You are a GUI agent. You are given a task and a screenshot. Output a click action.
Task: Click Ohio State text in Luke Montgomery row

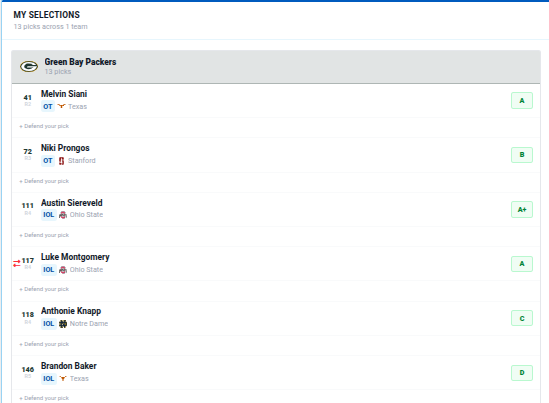(x=86, y=270)
